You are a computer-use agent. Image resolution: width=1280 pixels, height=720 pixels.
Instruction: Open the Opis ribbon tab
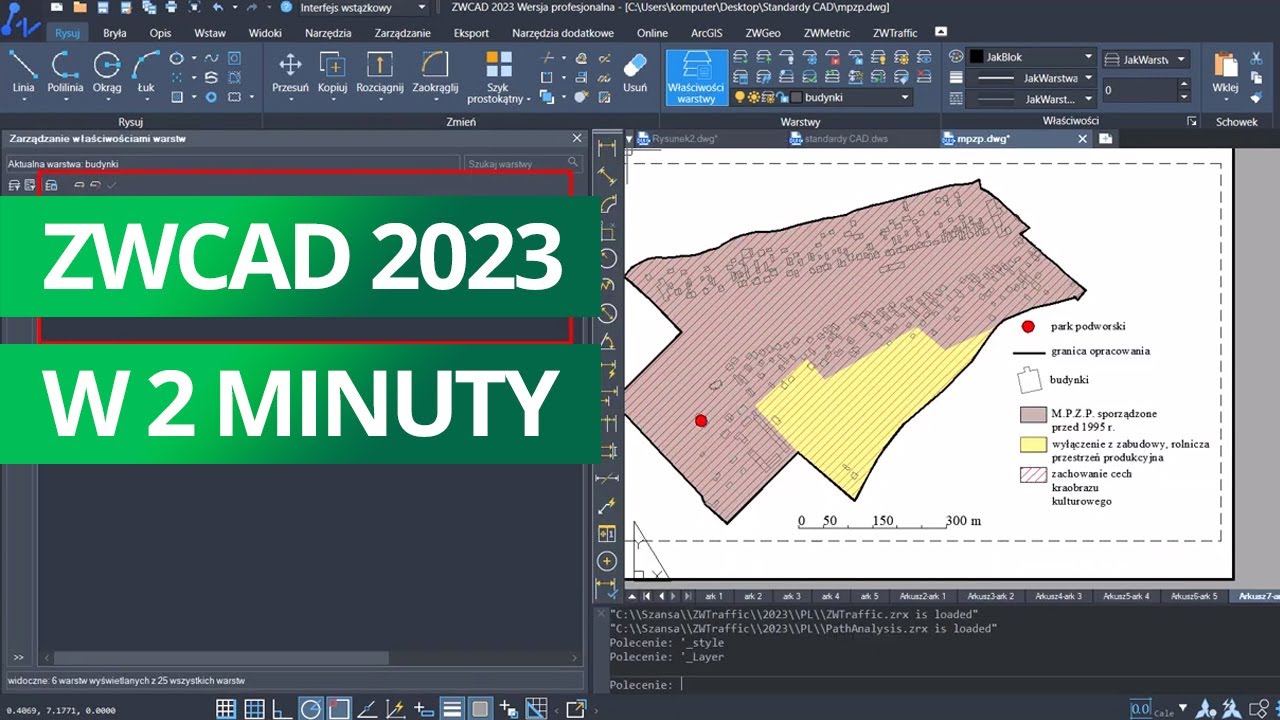tap(160, 33)
